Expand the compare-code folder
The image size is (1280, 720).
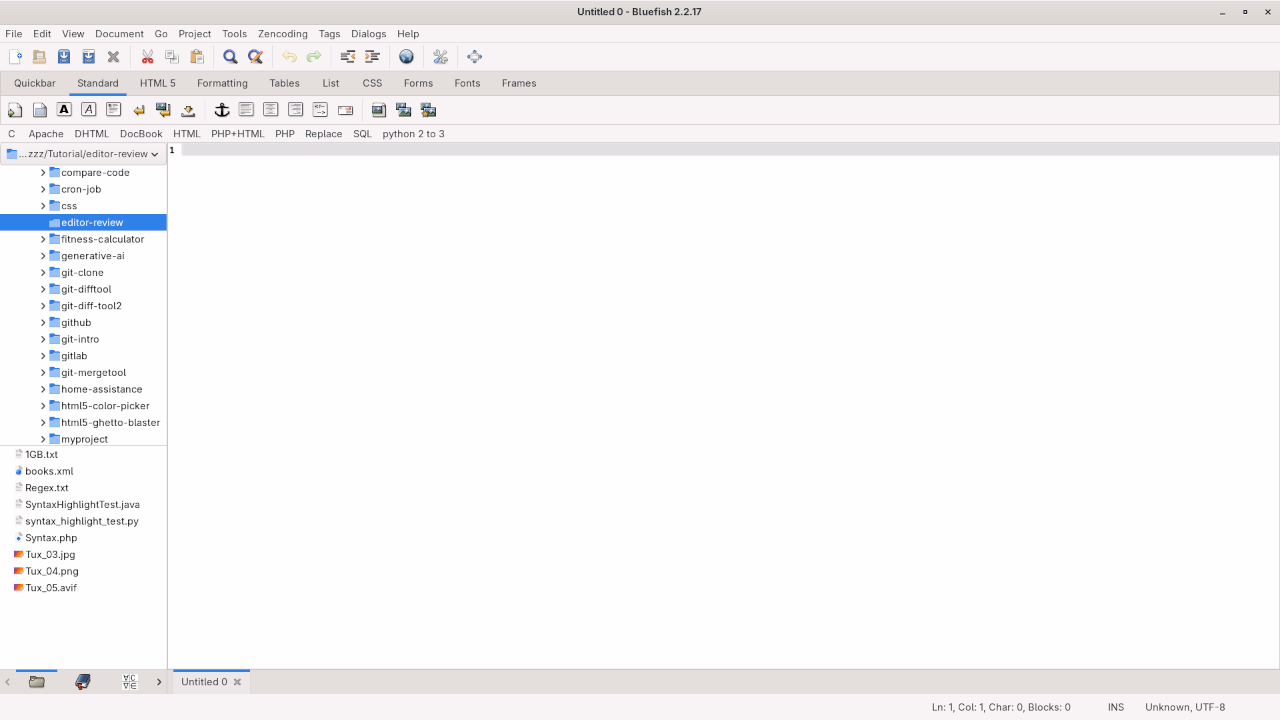(43, 173)
